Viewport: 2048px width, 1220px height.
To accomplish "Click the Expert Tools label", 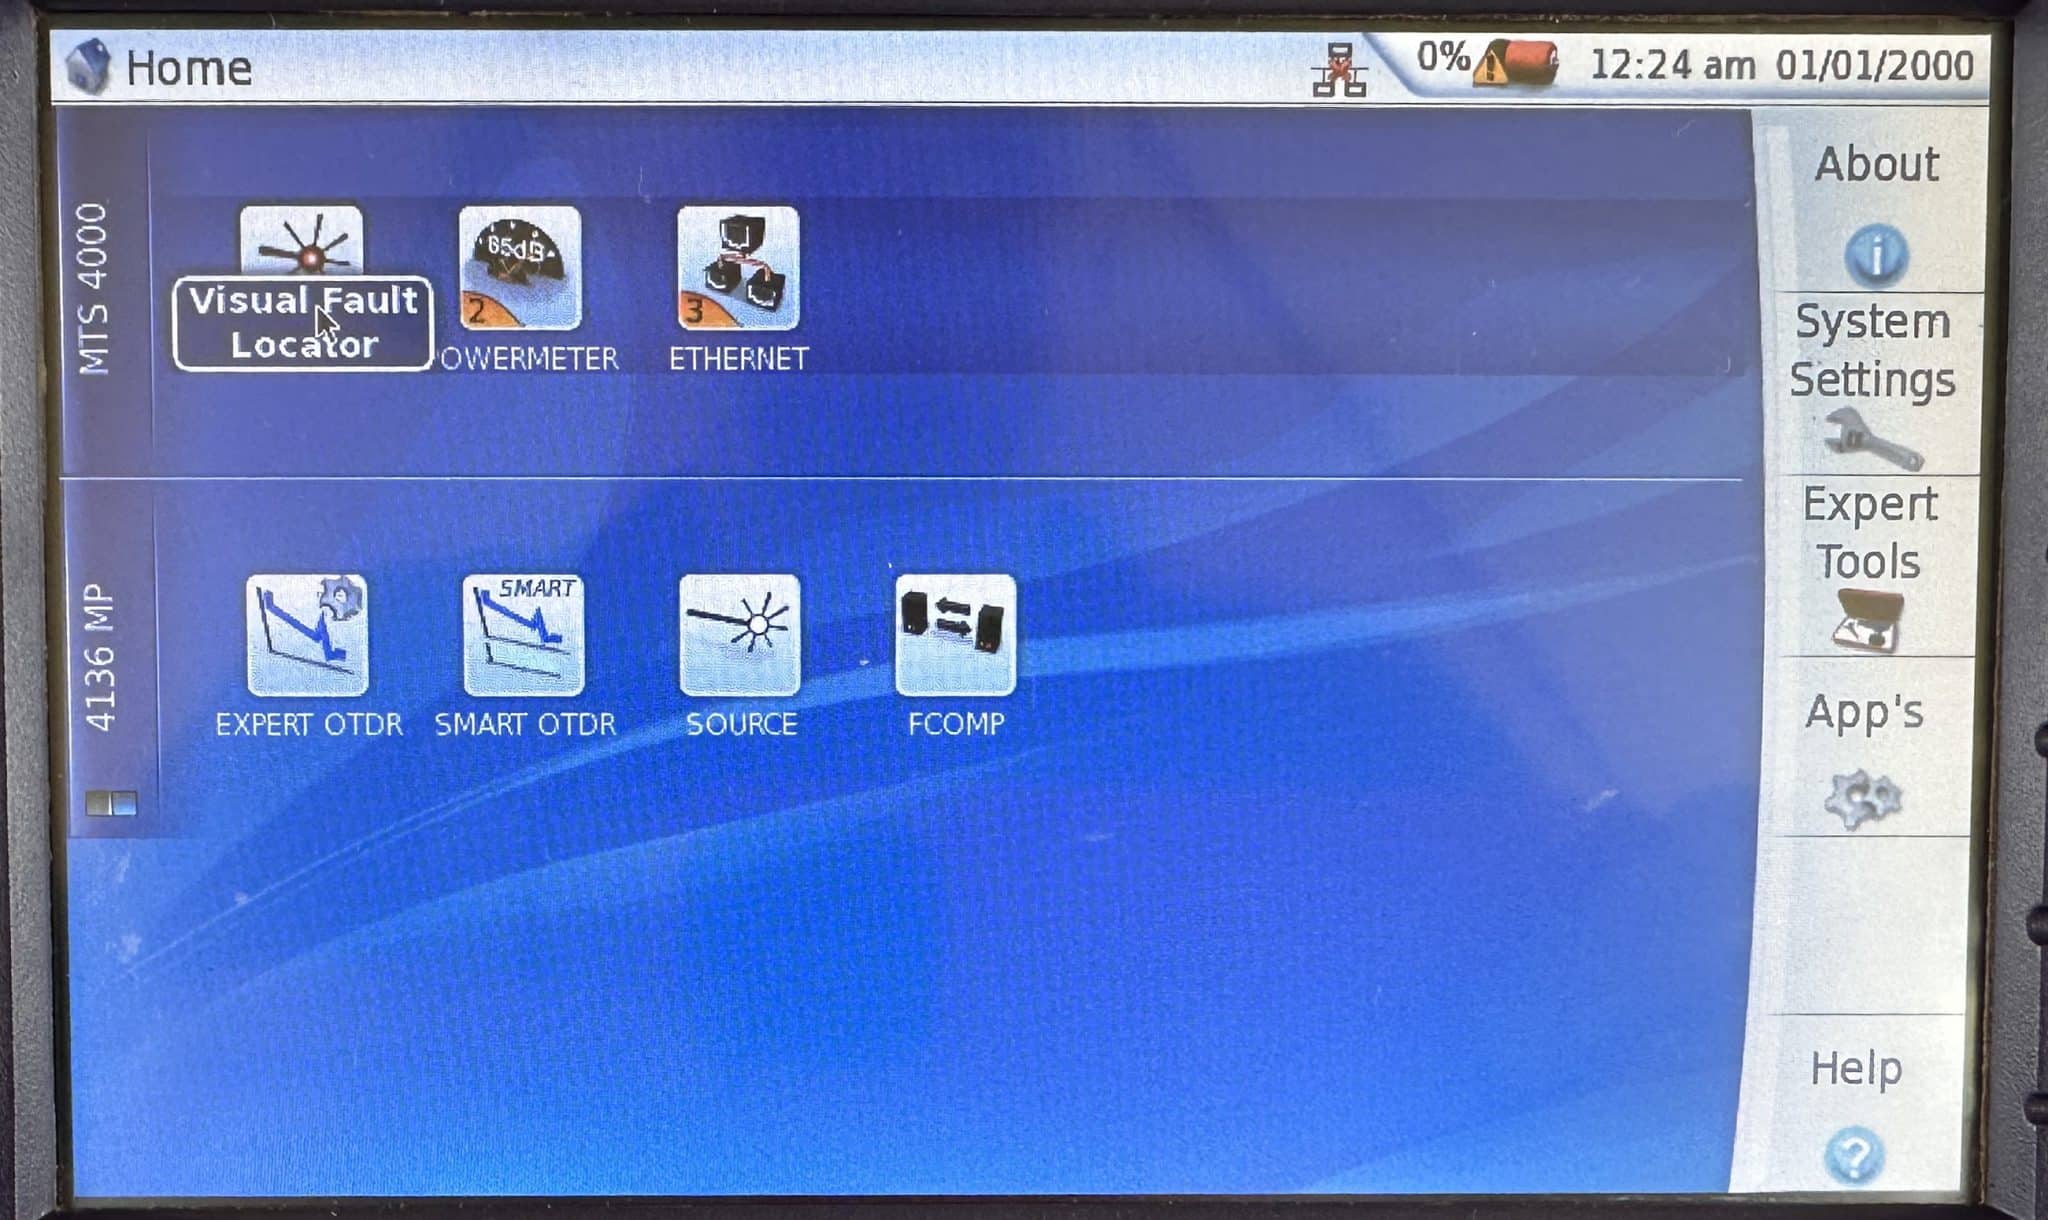I will click(1869, 532).
